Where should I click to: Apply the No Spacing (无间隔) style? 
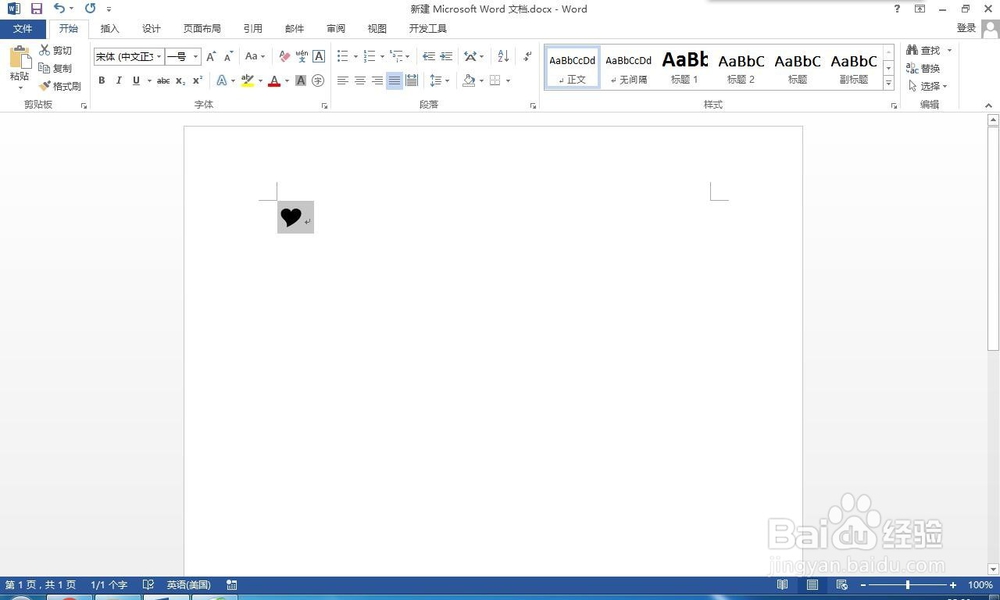point(629,67)
